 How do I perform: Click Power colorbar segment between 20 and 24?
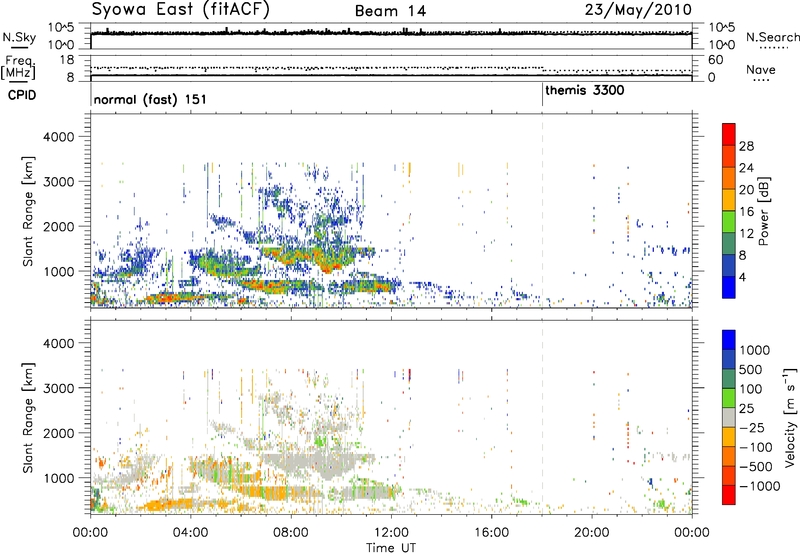[729, 178]
